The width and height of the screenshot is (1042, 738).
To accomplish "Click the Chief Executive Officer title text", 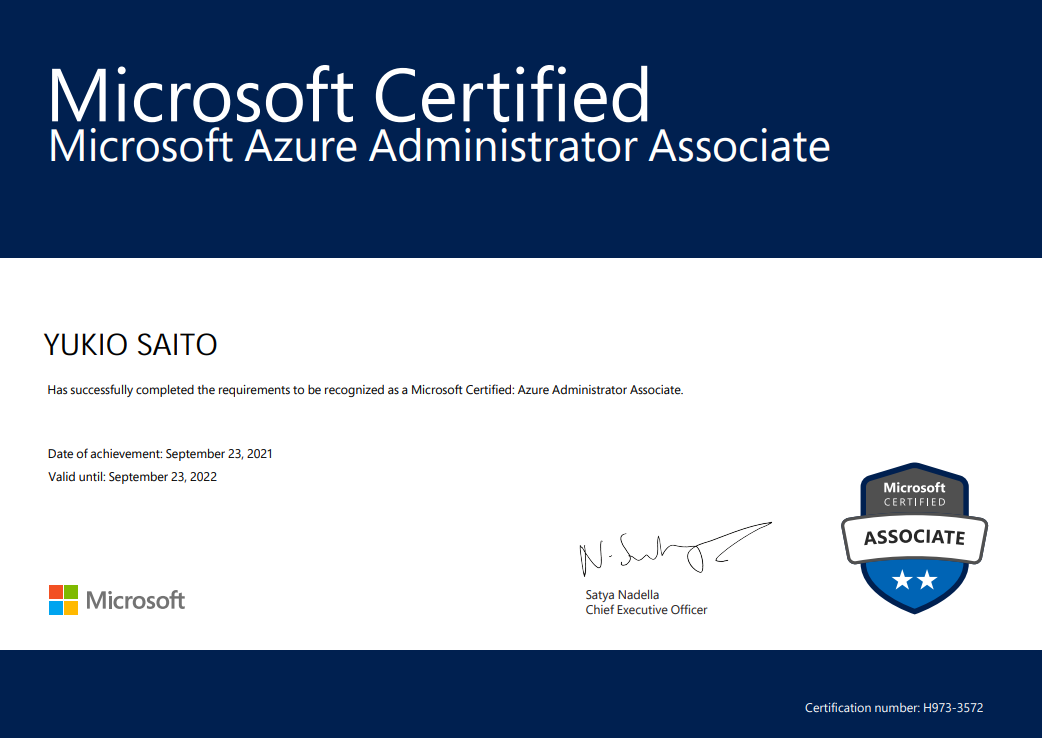I will [646, 610].
